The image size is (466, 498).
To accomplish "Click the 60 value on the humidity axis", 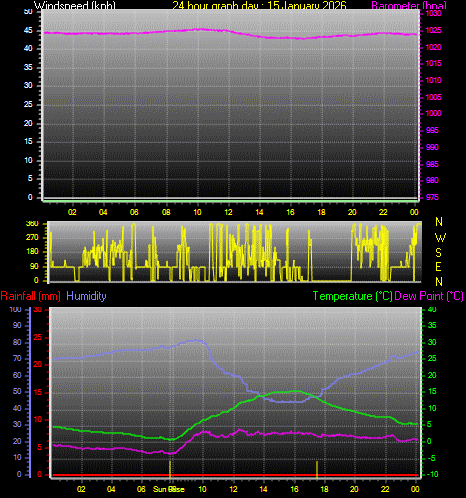I will (17, 375).
